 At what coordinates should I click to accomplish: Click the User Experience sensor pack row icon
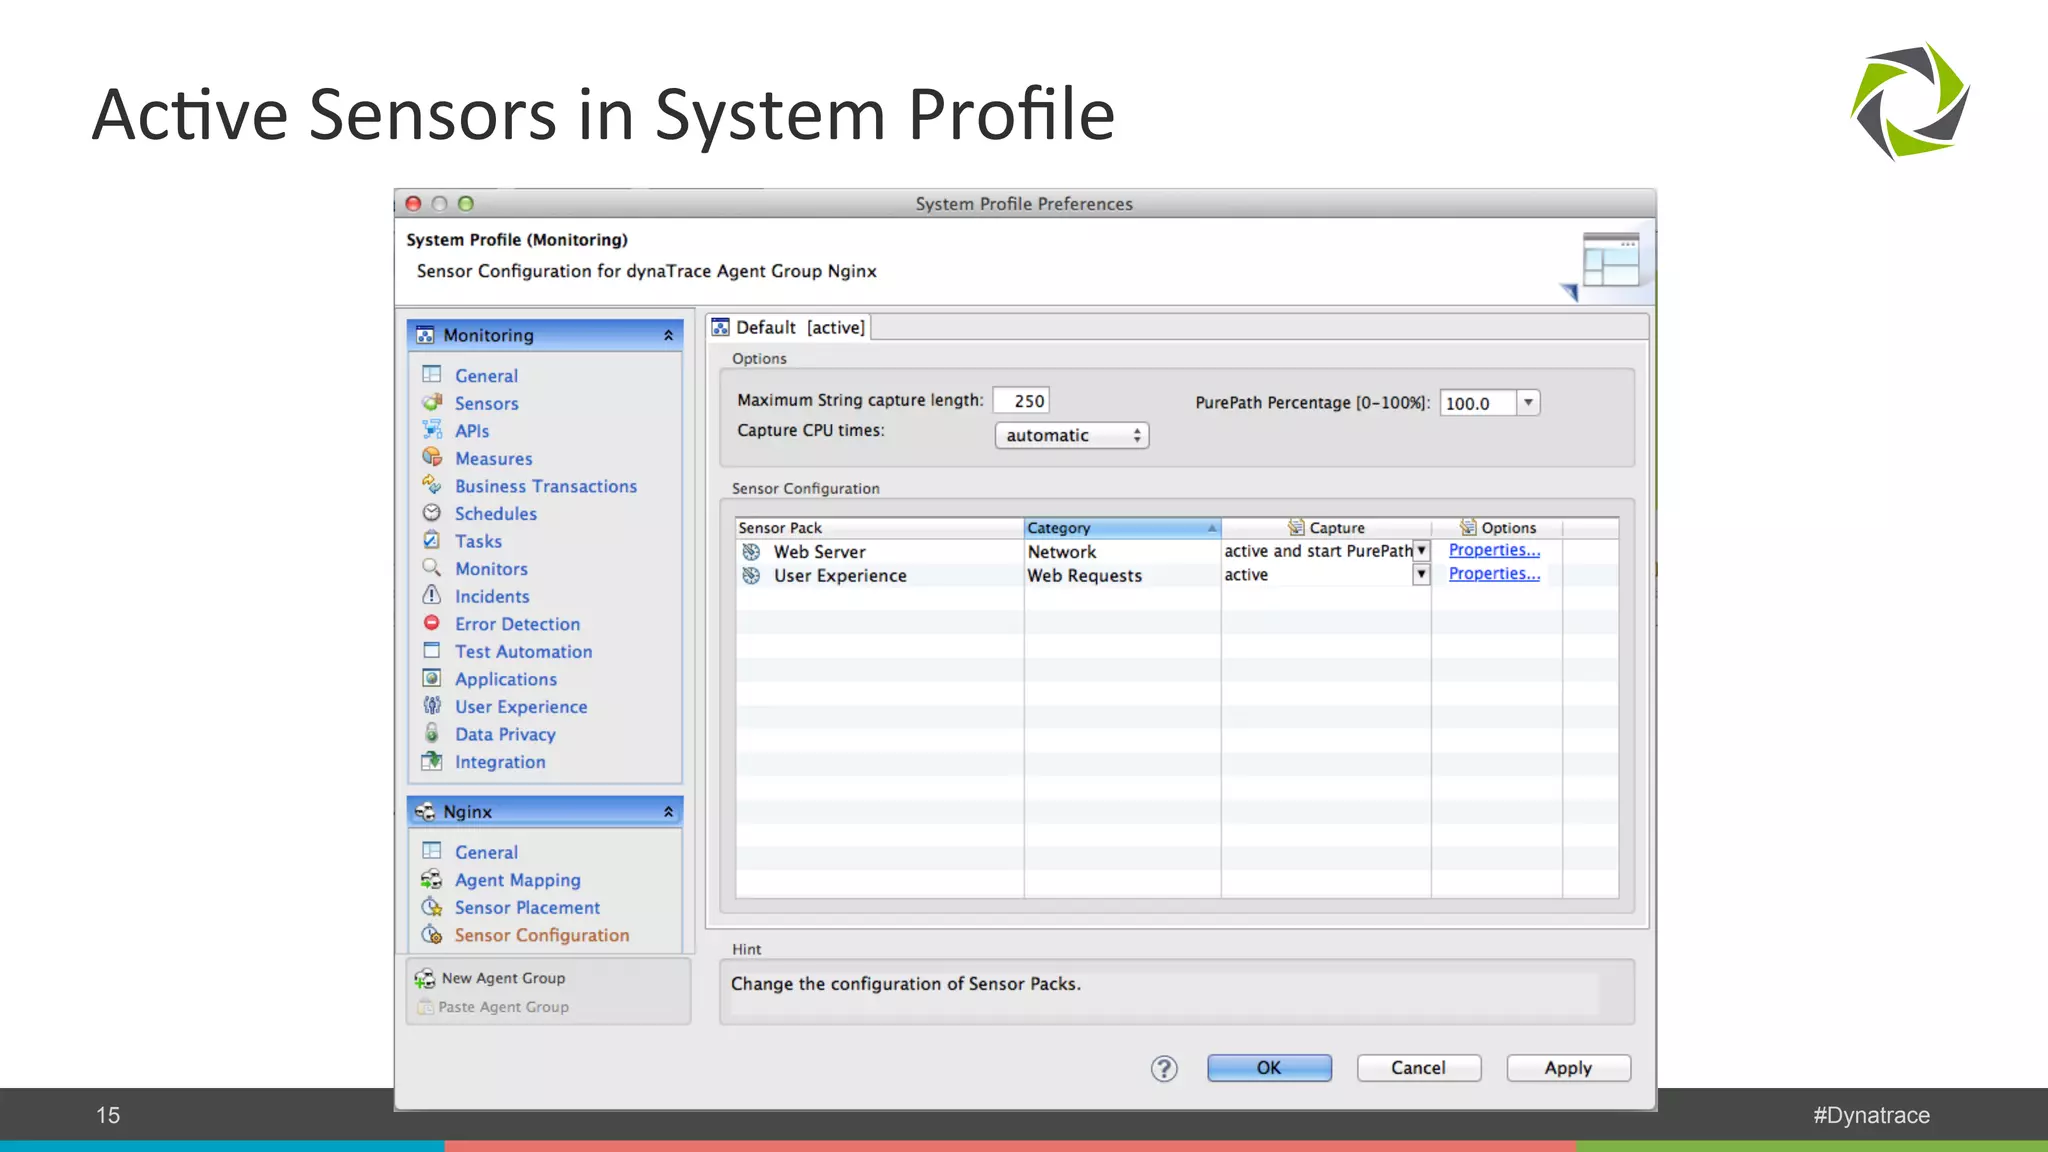[x=752, y=576]
